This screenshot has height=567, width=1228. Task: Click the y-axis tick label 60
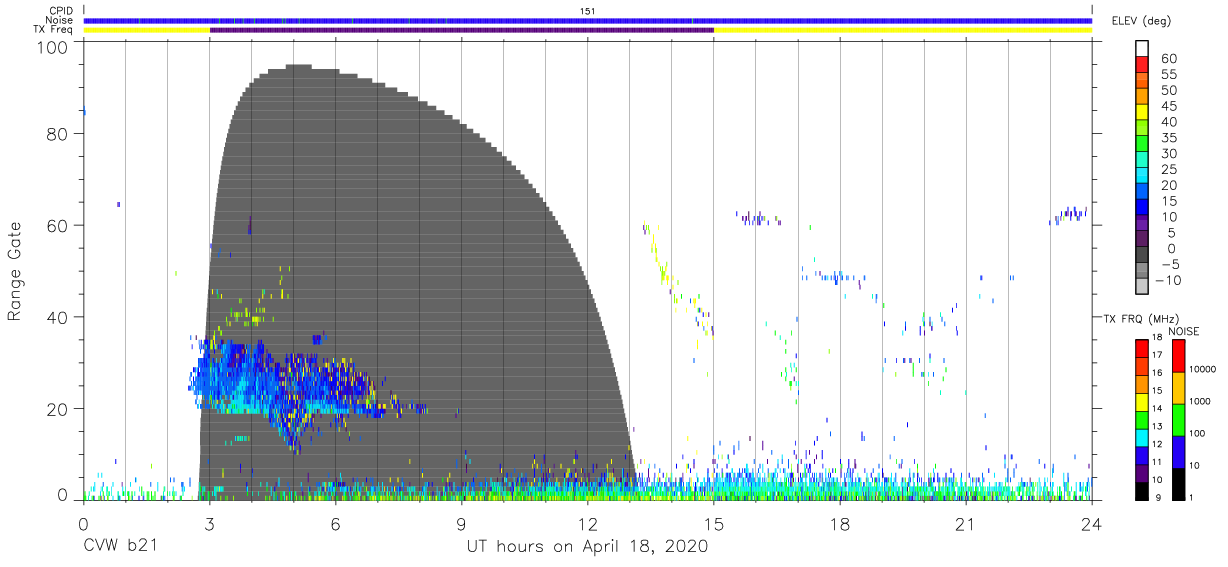59,225
